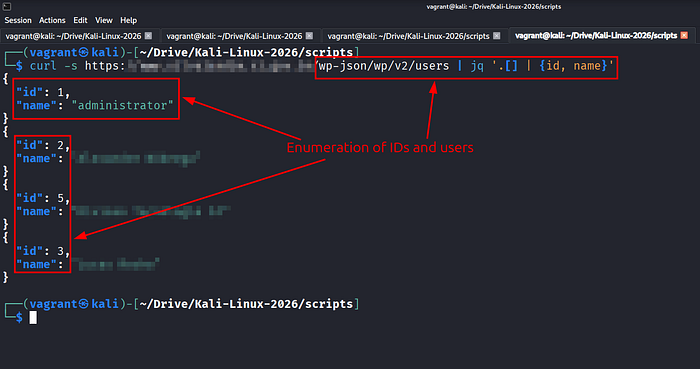Open the View menu

104,20
